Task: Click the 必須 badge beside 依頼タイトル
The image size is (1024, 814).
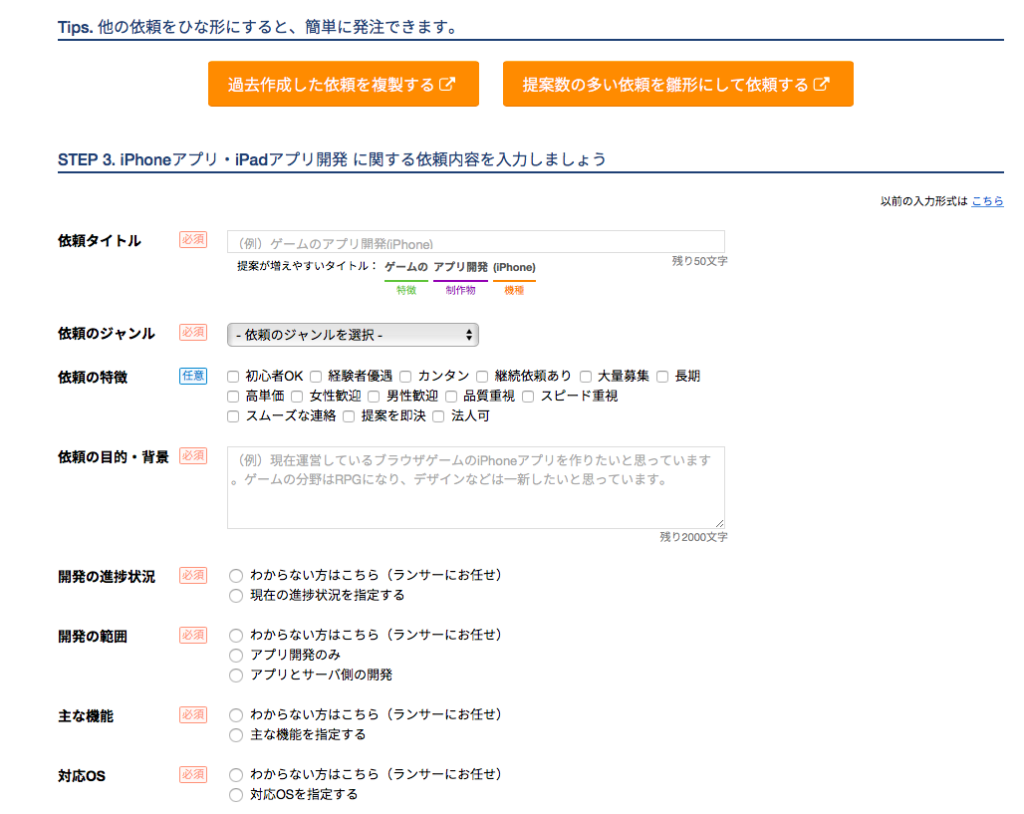Action: tap(193, 239)
